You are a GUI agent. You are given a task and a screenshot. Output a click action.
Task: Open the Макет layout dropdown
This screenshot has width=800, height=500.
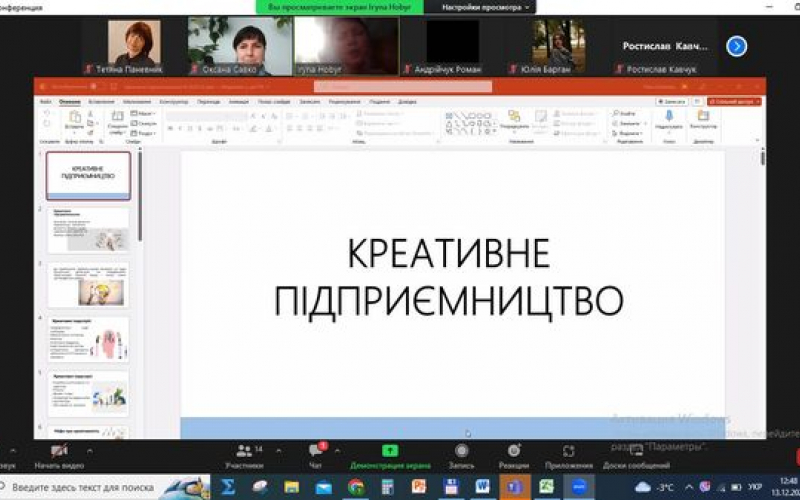(x=143, y=113)
